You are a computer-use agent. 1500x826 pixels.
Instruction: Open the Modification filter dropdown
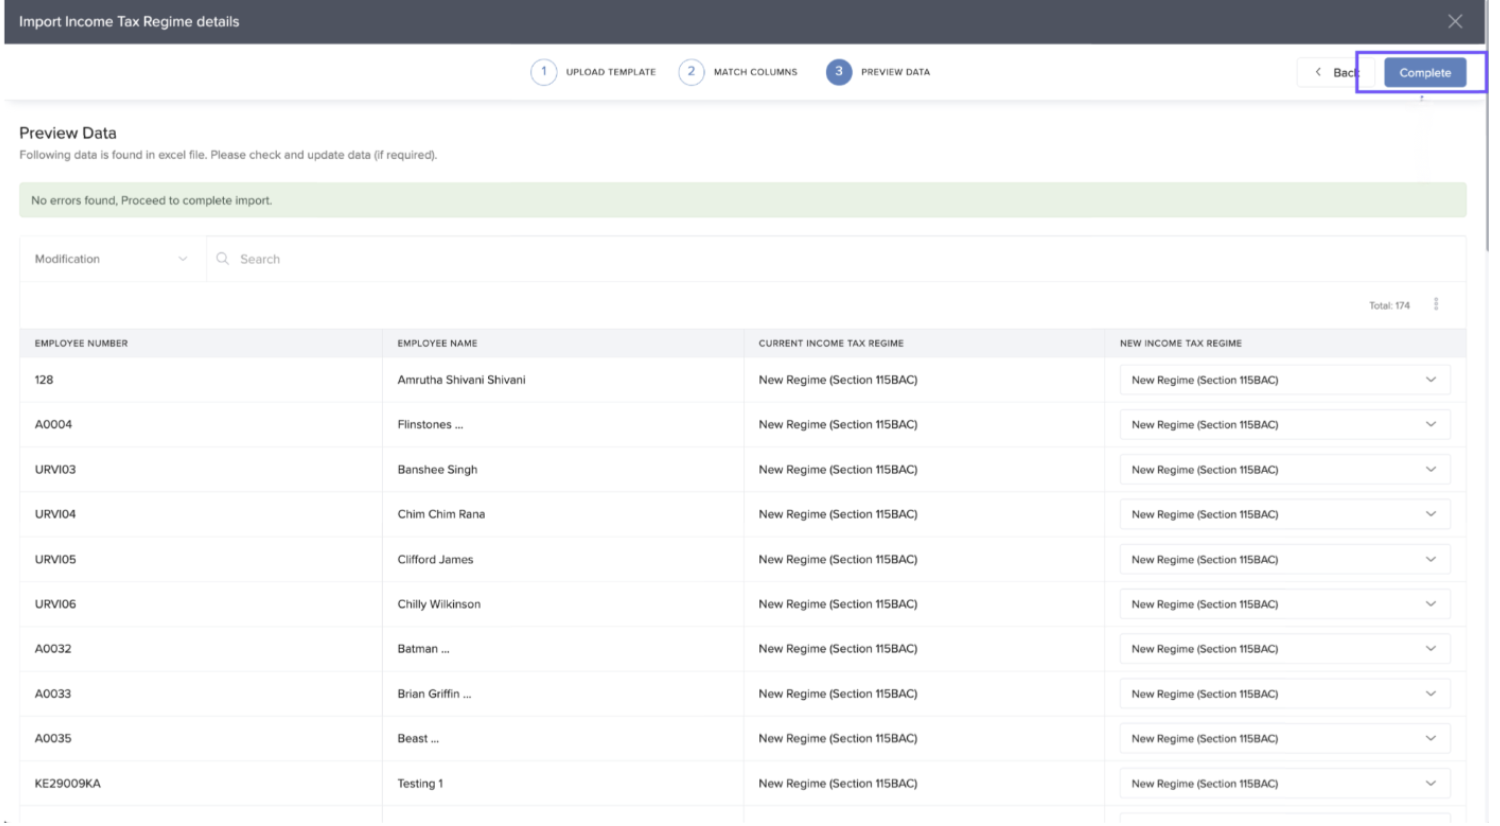111,259
